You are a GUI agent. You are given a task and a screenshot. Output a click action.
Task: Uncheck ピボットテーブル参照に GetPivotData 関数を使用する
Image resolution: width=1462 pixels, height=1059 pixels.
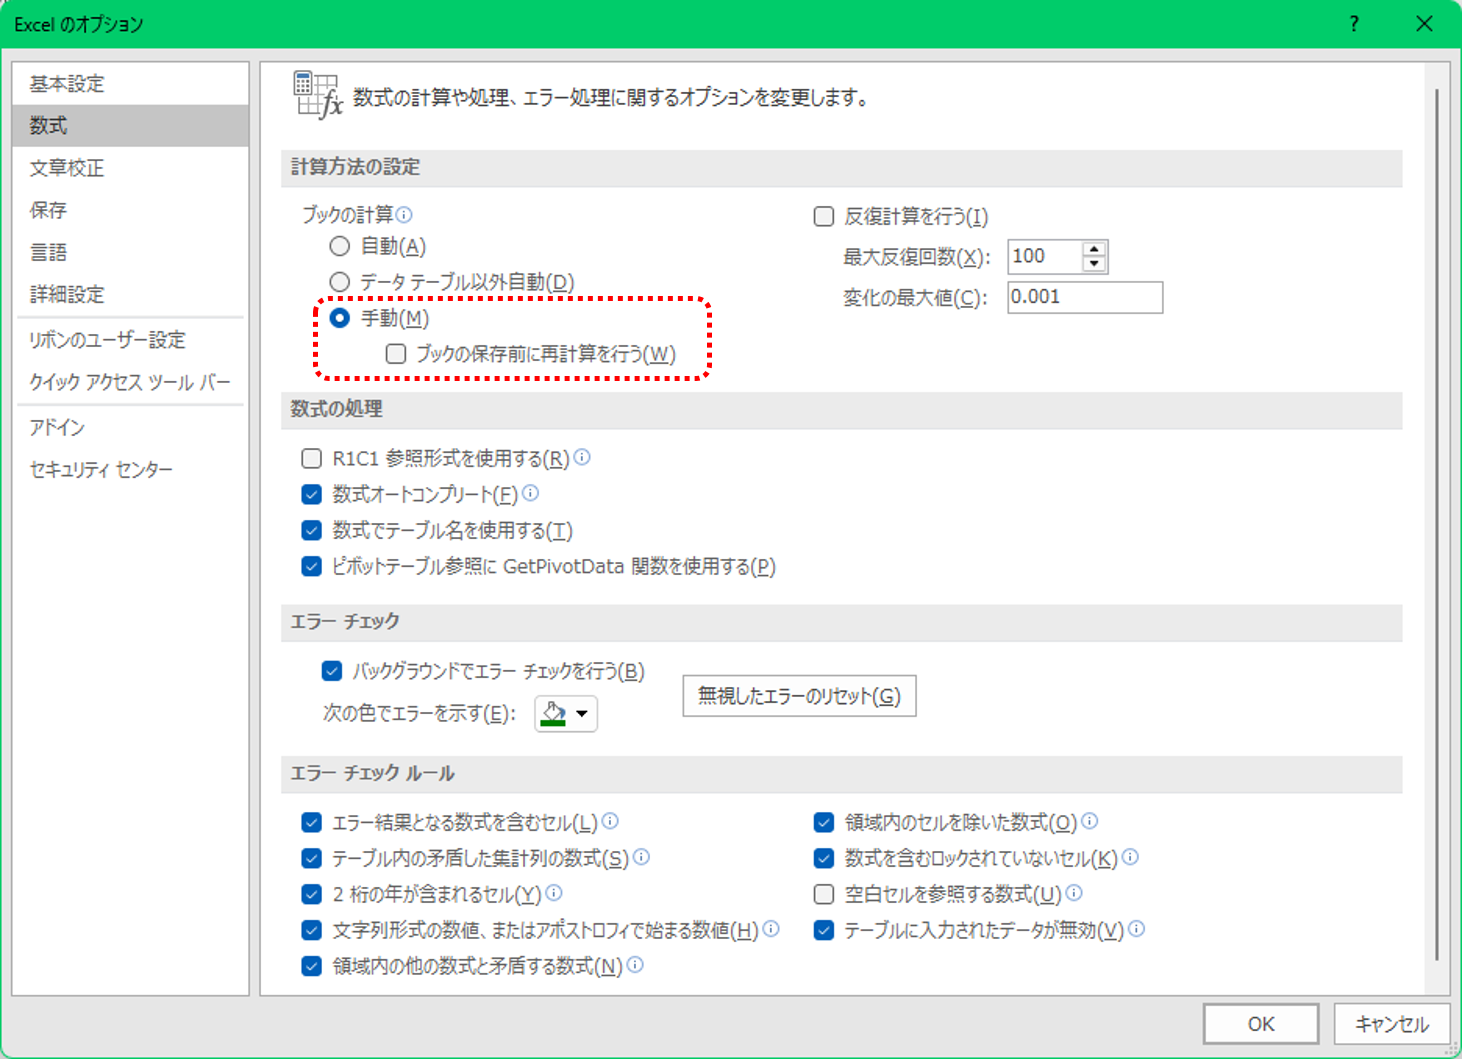311,566
